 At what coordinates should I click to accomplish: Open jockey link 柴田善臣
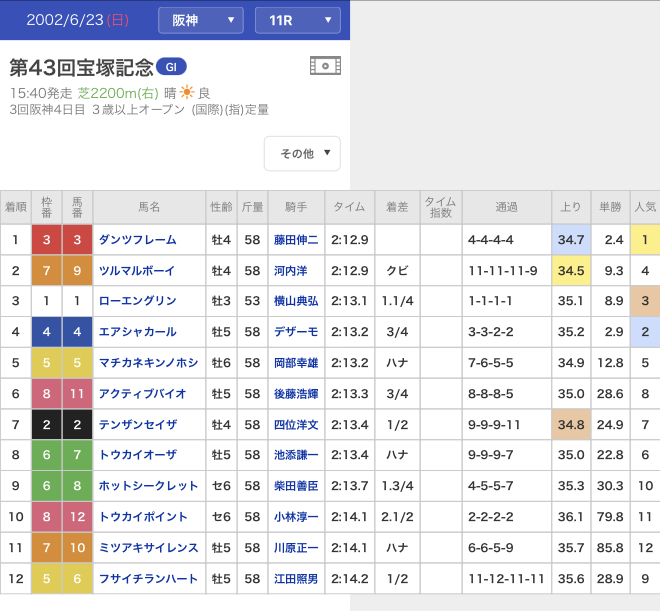(x=296, y=486)
